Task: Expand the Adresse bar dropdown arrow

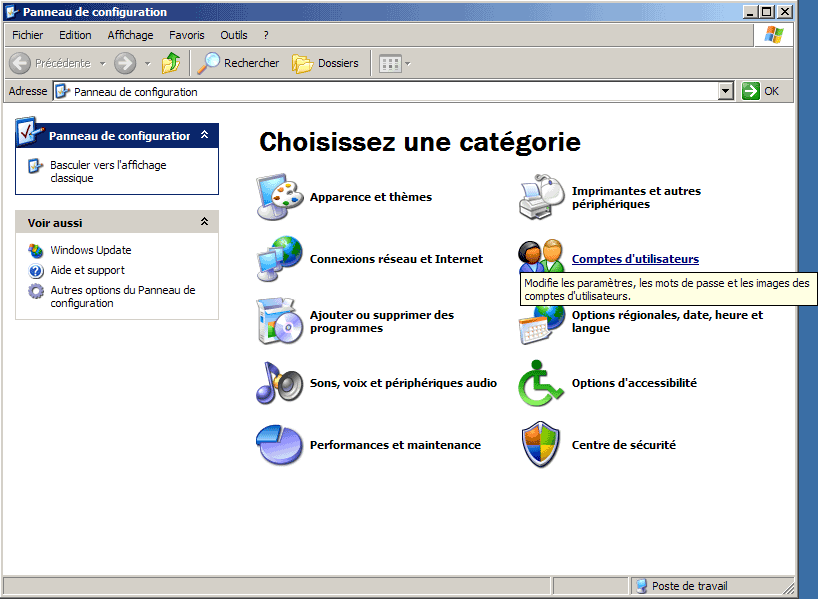Action: (726, 91)
